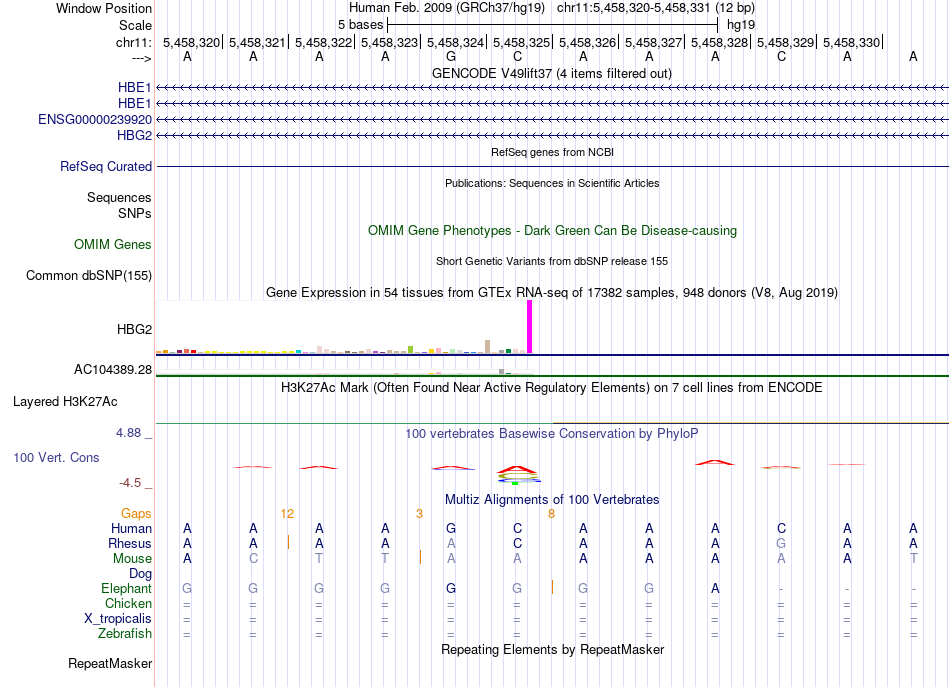Open the H3K27Ac Mark ENCODE track title

(552, 388)
